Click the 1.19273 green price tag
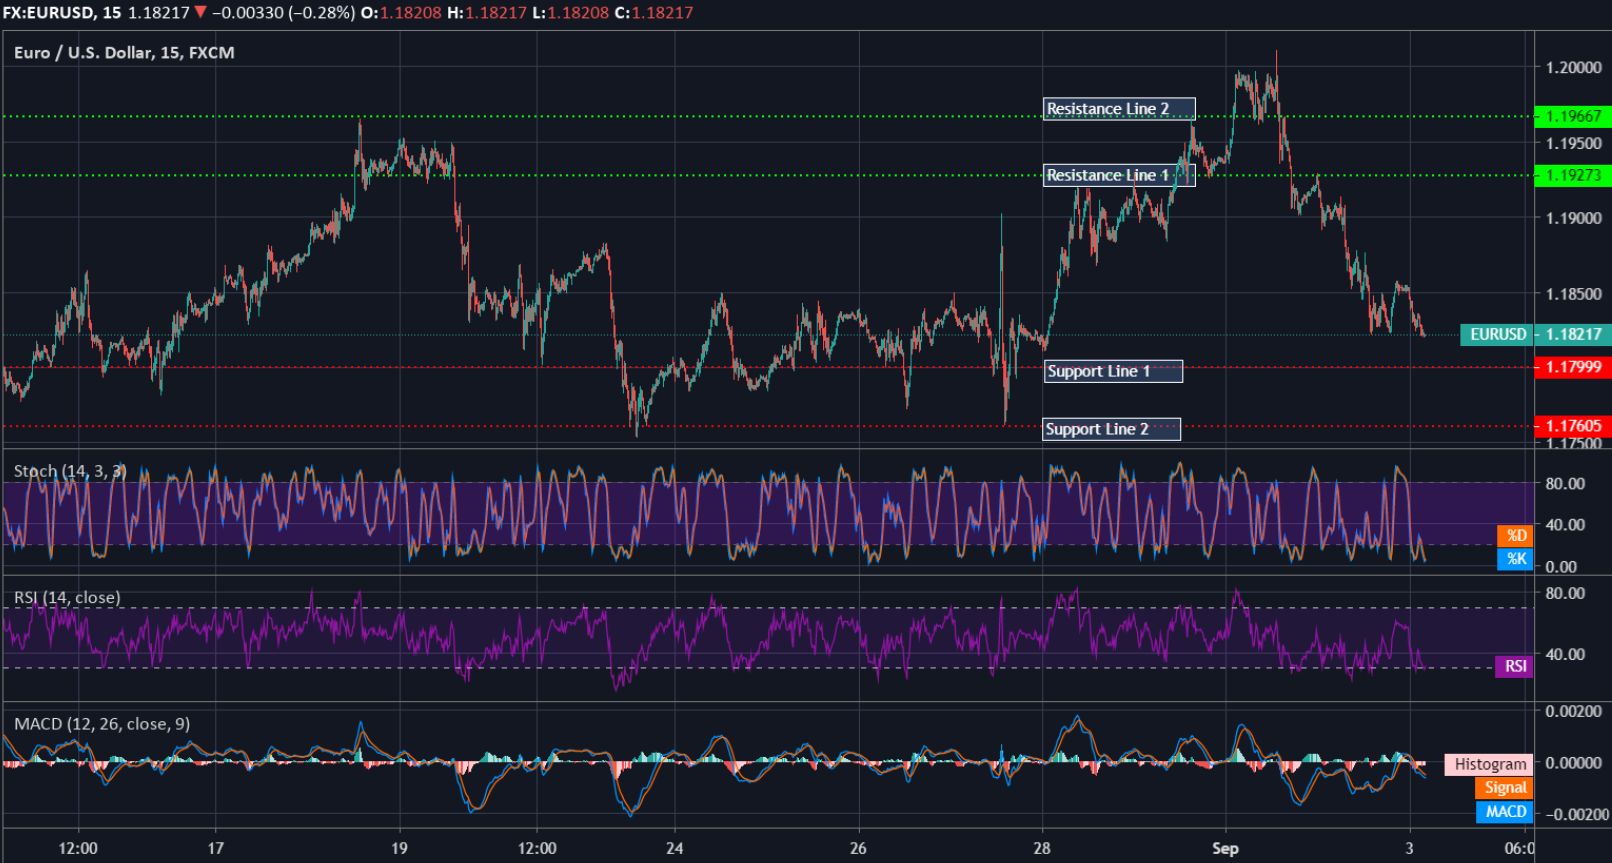This screenshot has height=863, width=1612. pos(1572,175)
